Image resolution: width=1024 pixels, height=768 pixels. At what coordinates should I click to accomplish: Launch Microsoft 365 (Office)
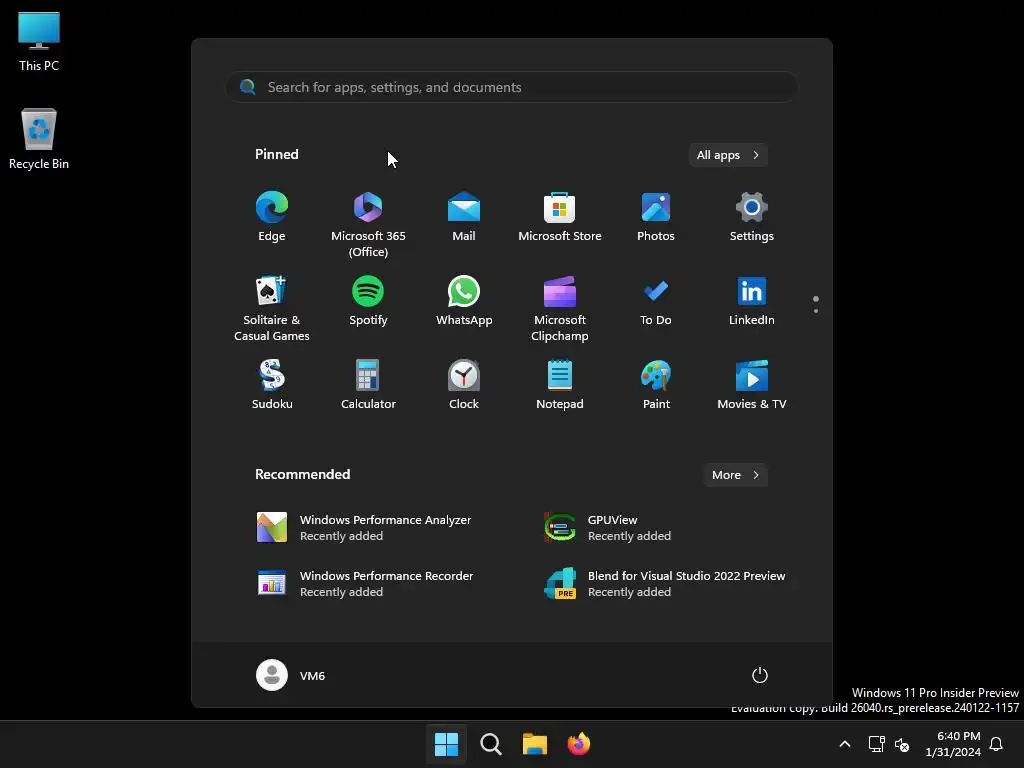coord(368,224)
